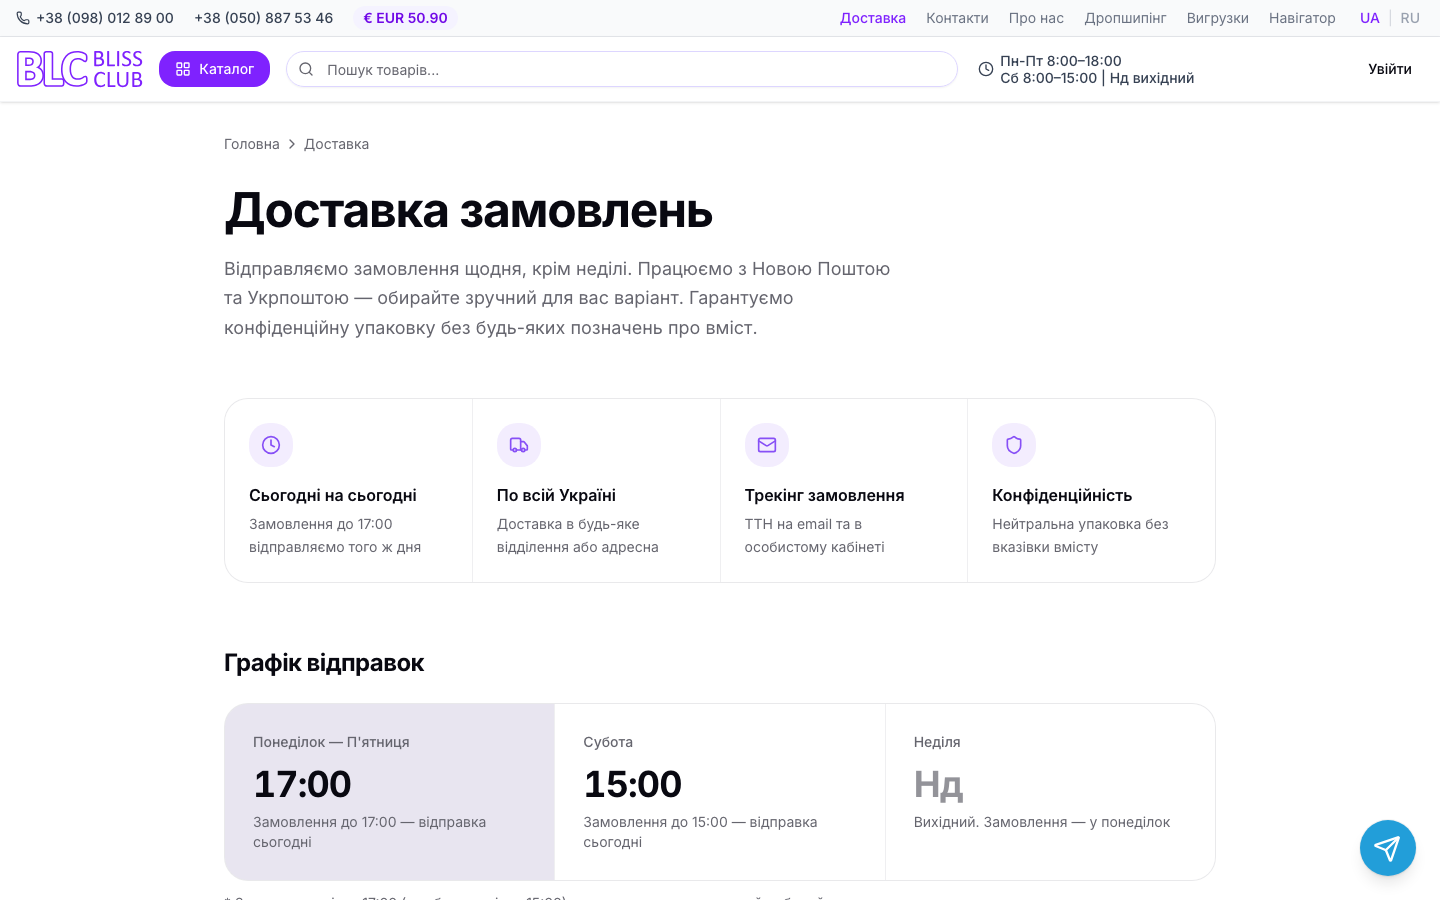Click the Графік відправок heading
Viewport: 1440px width, 900px height.
click(x=324, y=663)
